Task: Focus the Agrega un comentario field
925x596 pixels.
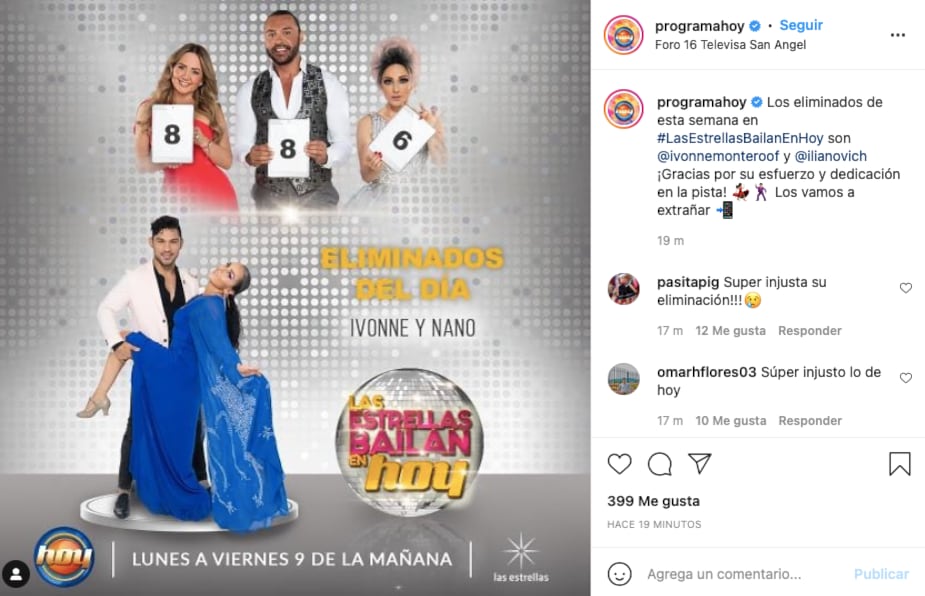Action: click(743, 574)
